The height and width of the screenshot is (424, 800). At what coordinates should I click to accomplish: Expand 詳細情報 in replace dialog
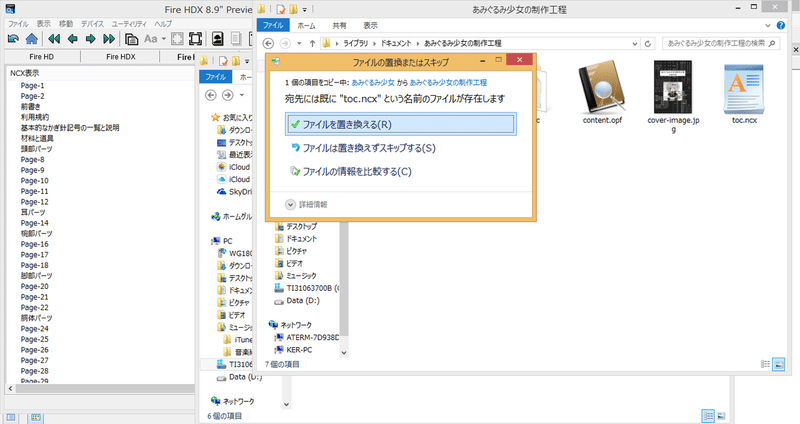click(x=306, y=205)
